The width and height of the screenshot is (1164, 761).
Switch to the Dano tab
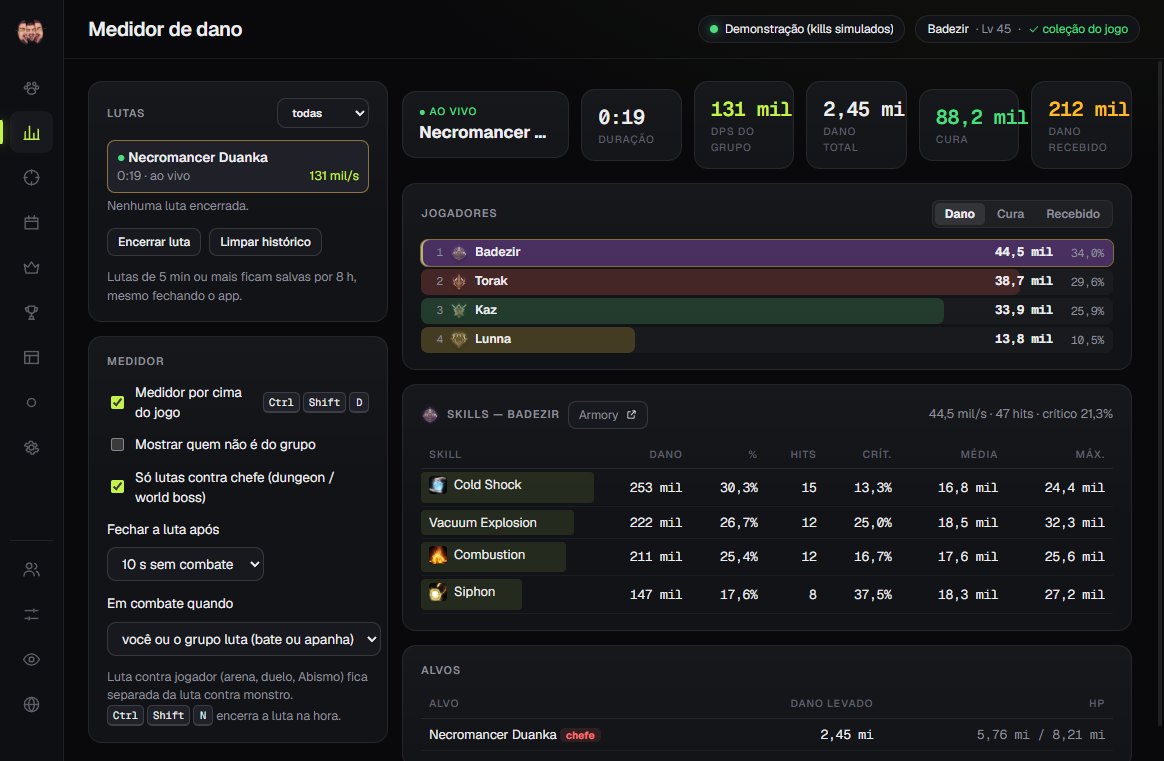coord(959,214)
